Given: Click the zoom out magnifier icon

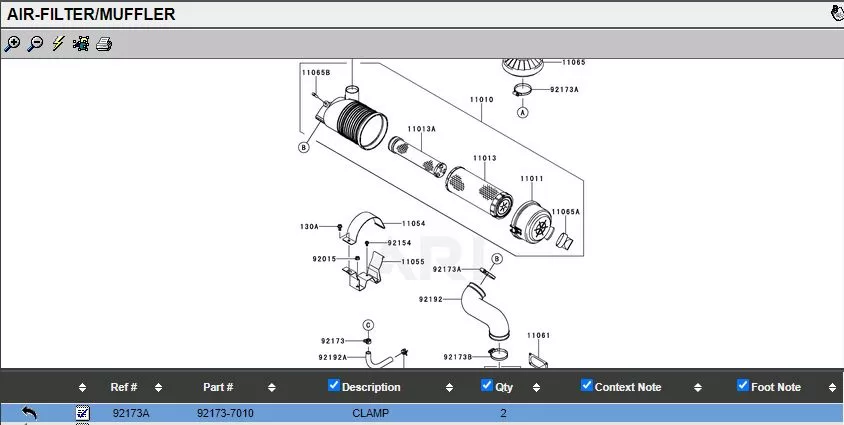Looking at the screenshot, I should tap(36, 44).
